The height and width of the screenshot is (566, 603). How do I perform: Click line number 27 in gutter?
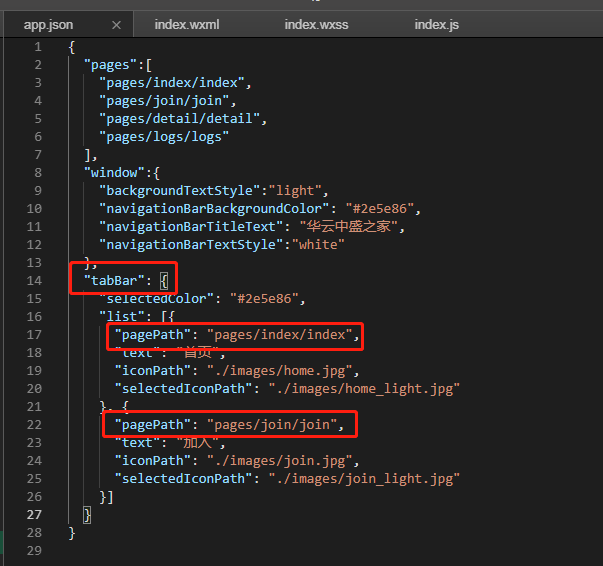click(x=34, y=514)
